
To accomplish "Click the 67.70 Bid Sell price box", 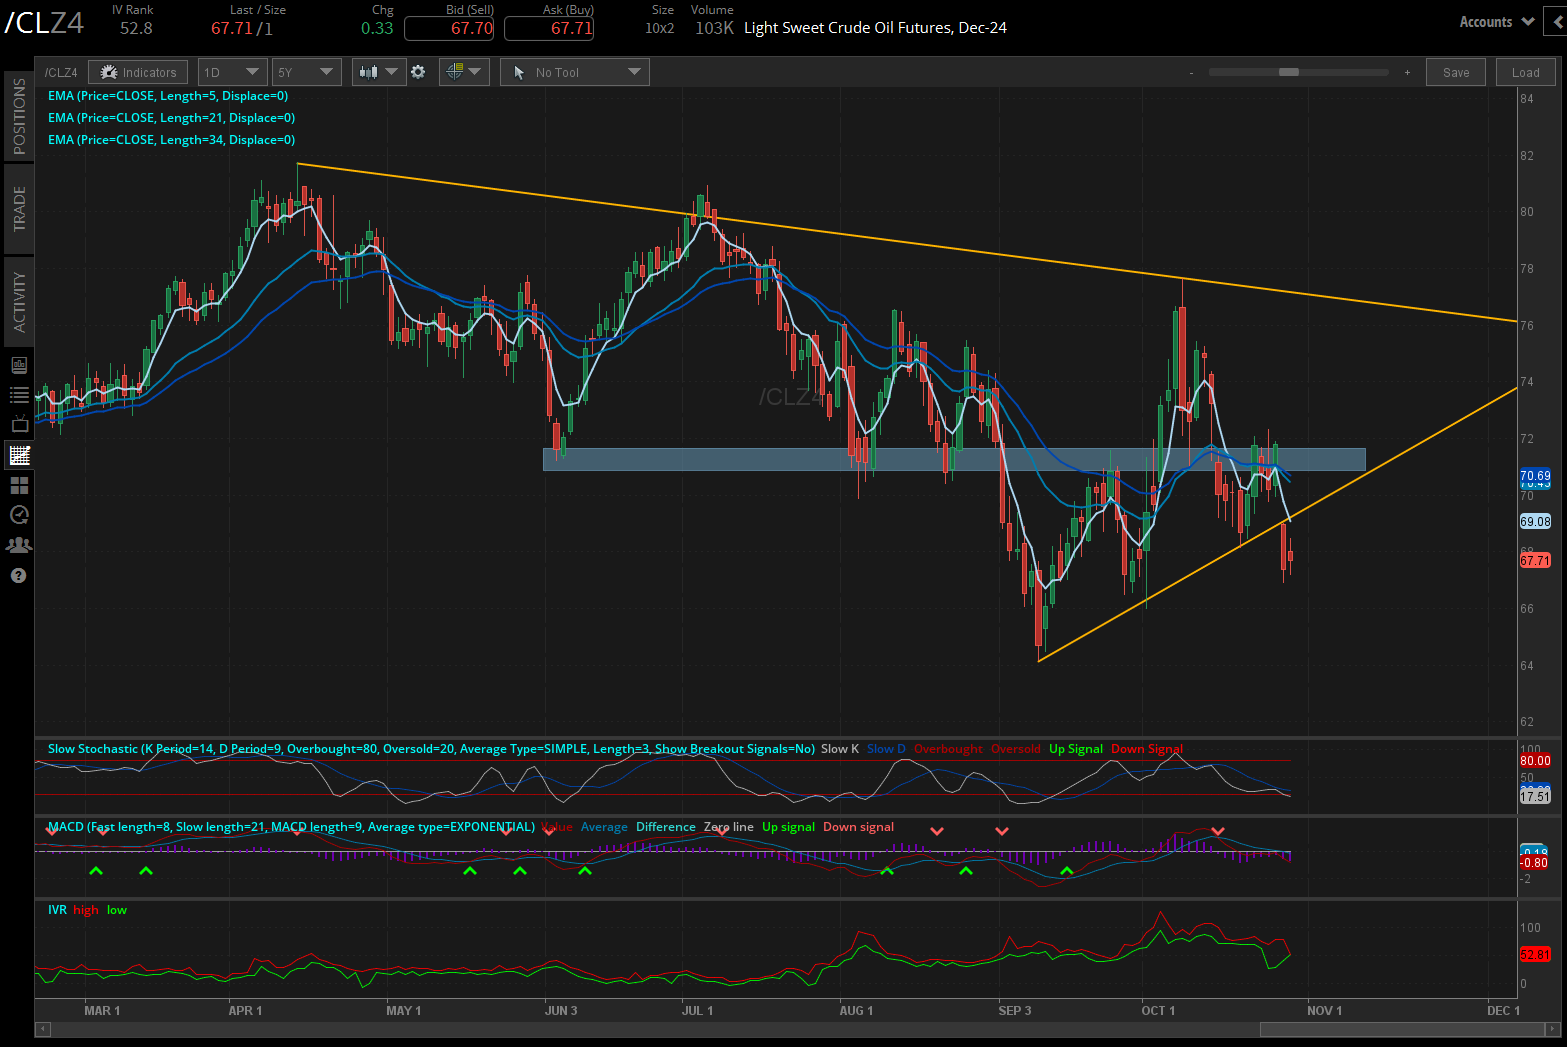I will point(449,28).
